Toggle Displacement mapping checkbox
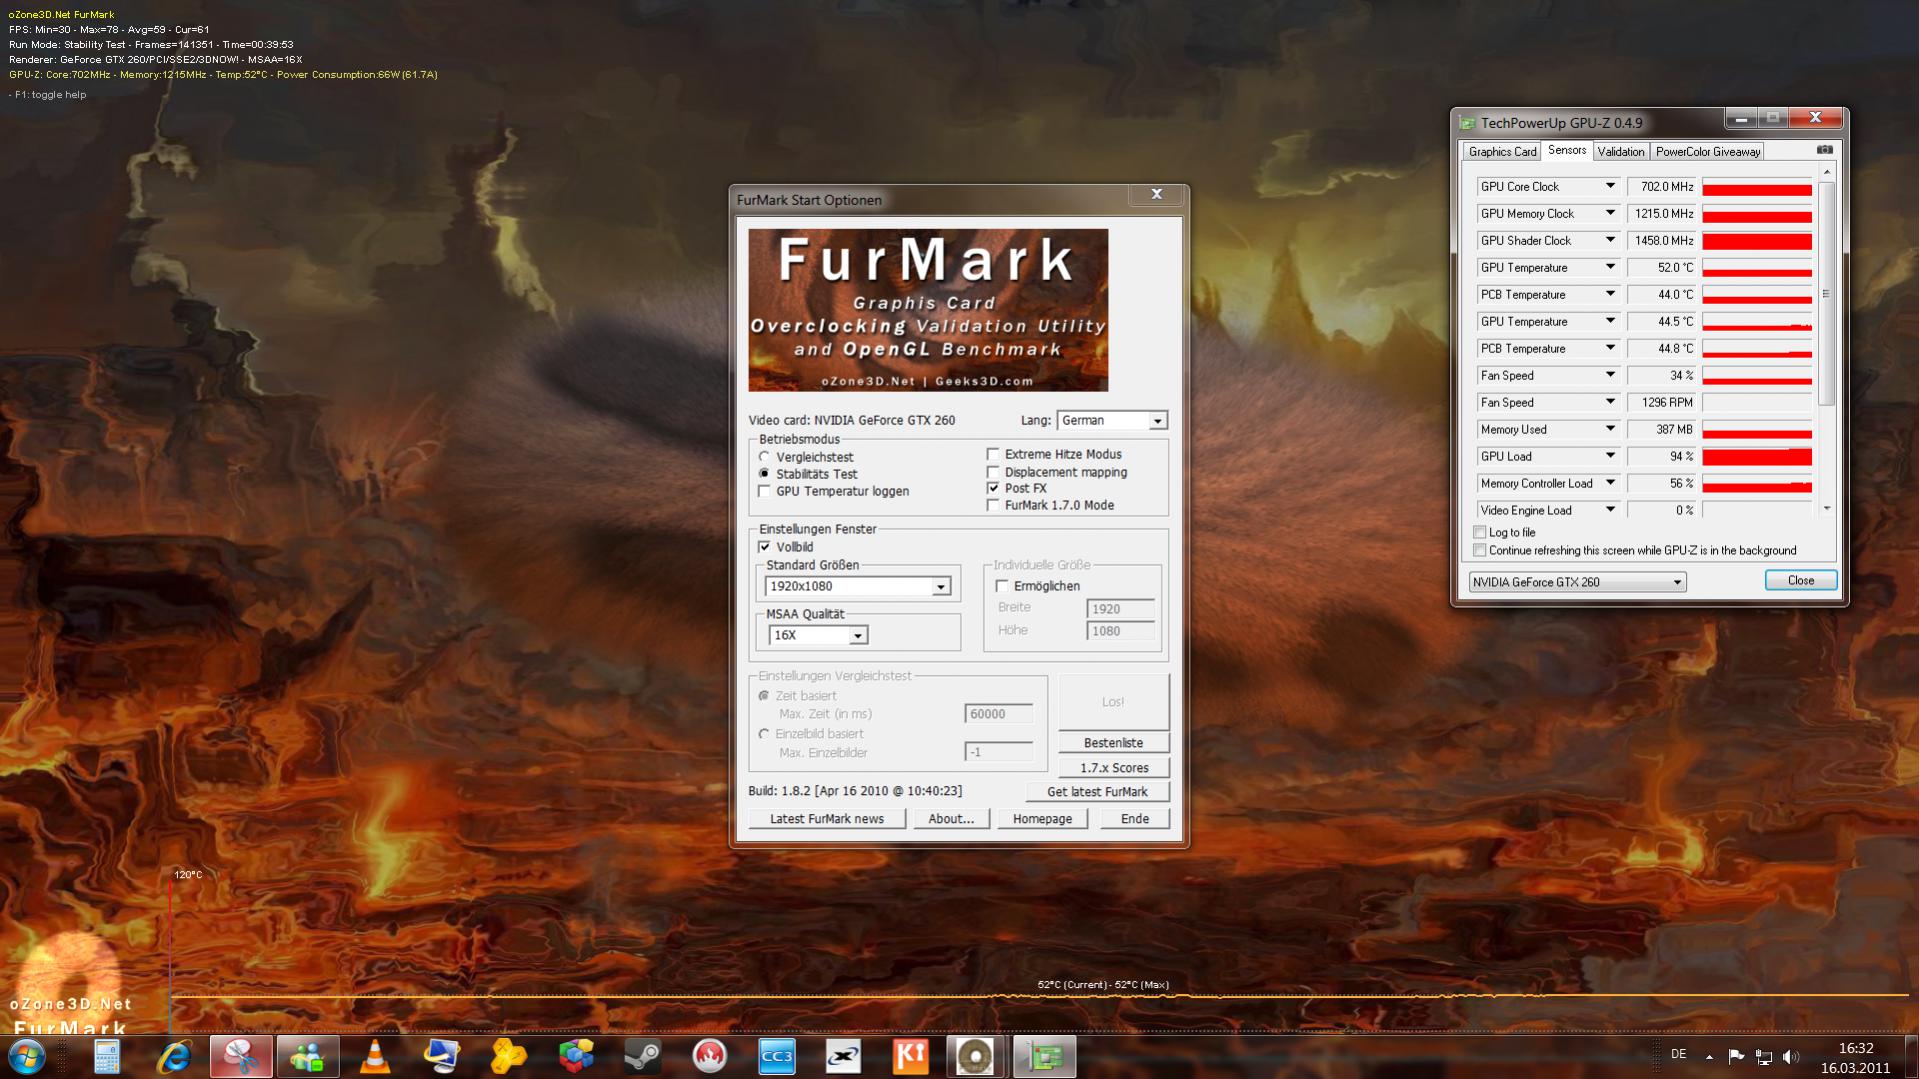Screen dimensions: 1919x1079 point(993,472)
